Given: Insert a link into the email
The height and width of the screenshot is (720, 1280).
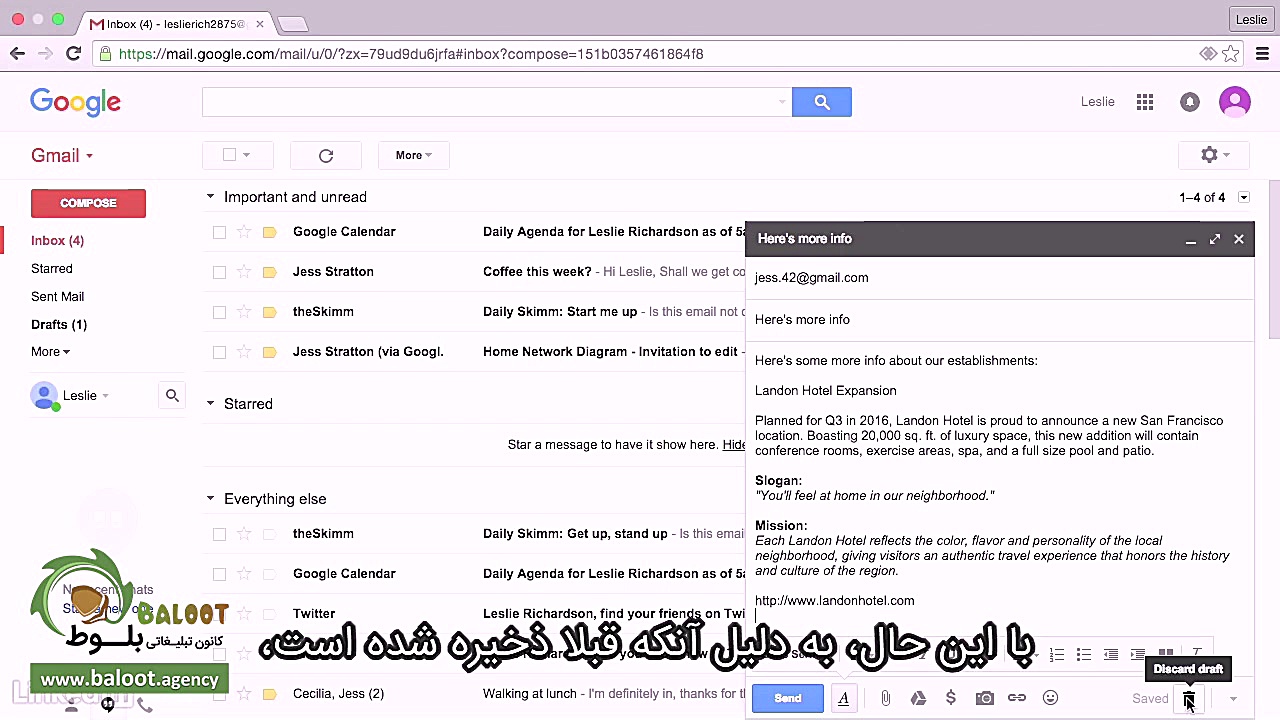Looking at the screenshot, I should click(1017, 698).
